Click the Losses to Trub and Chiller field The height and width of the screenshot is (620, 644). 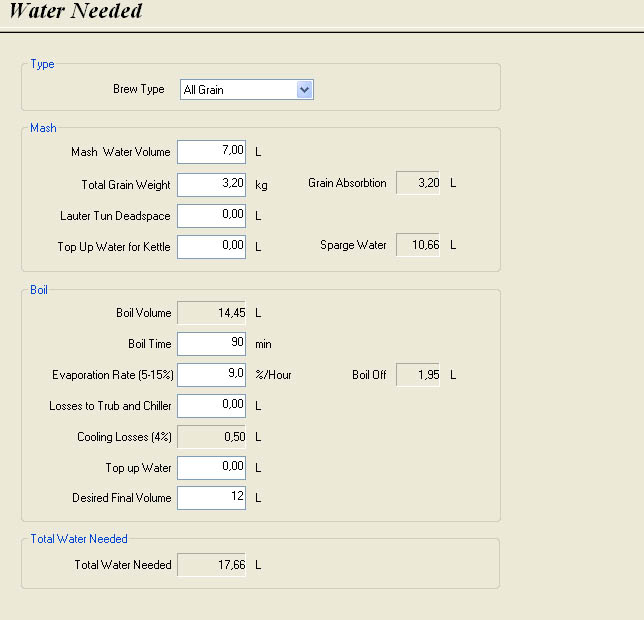tap(212, 406)
